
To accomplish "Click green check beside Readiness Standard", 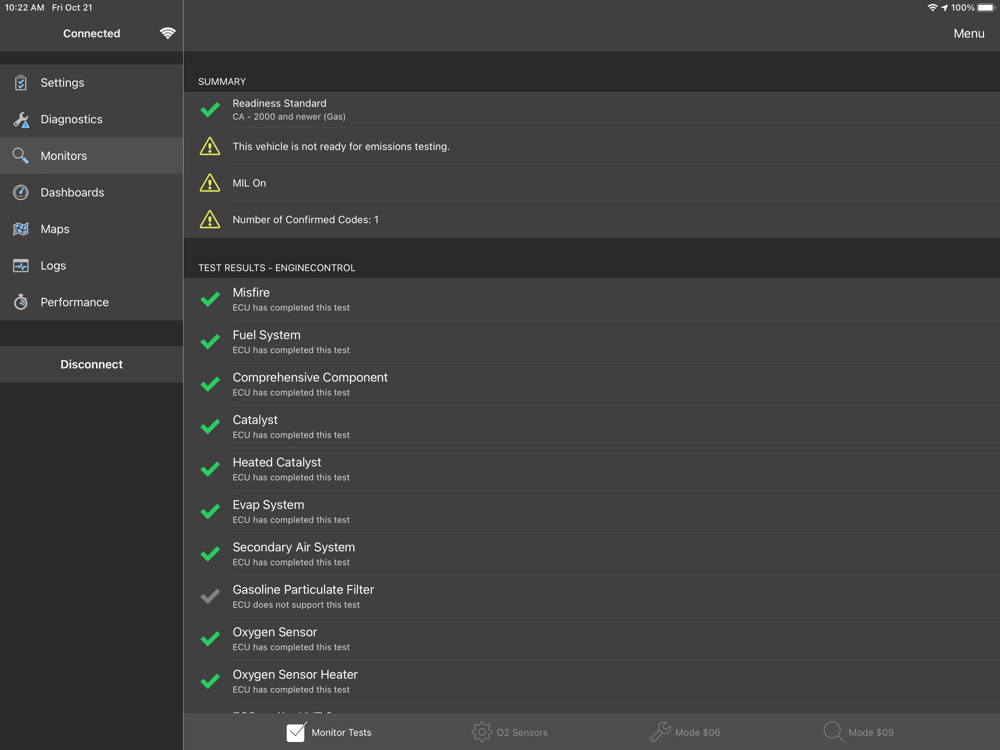I will 210,110.
